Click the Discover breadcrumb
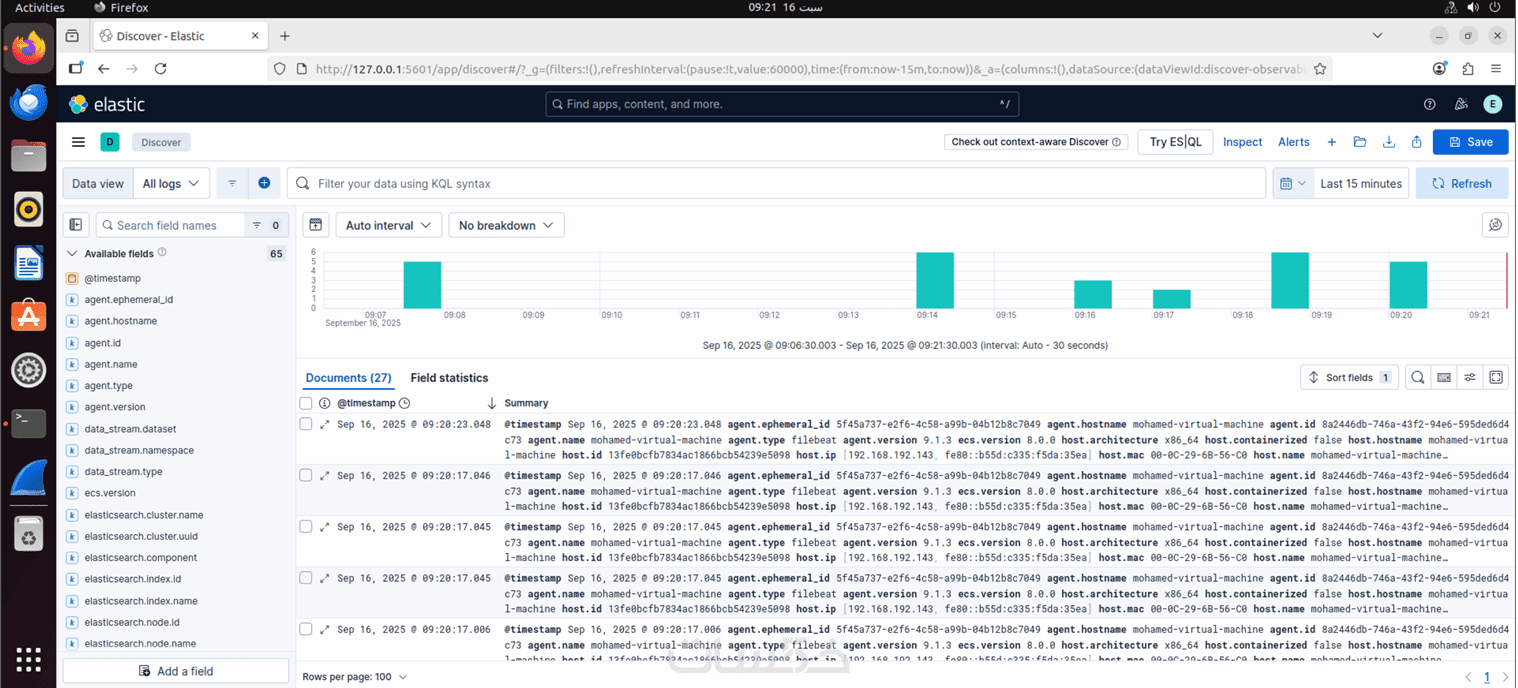The image size is (1518, 688). tap(161, 142)
